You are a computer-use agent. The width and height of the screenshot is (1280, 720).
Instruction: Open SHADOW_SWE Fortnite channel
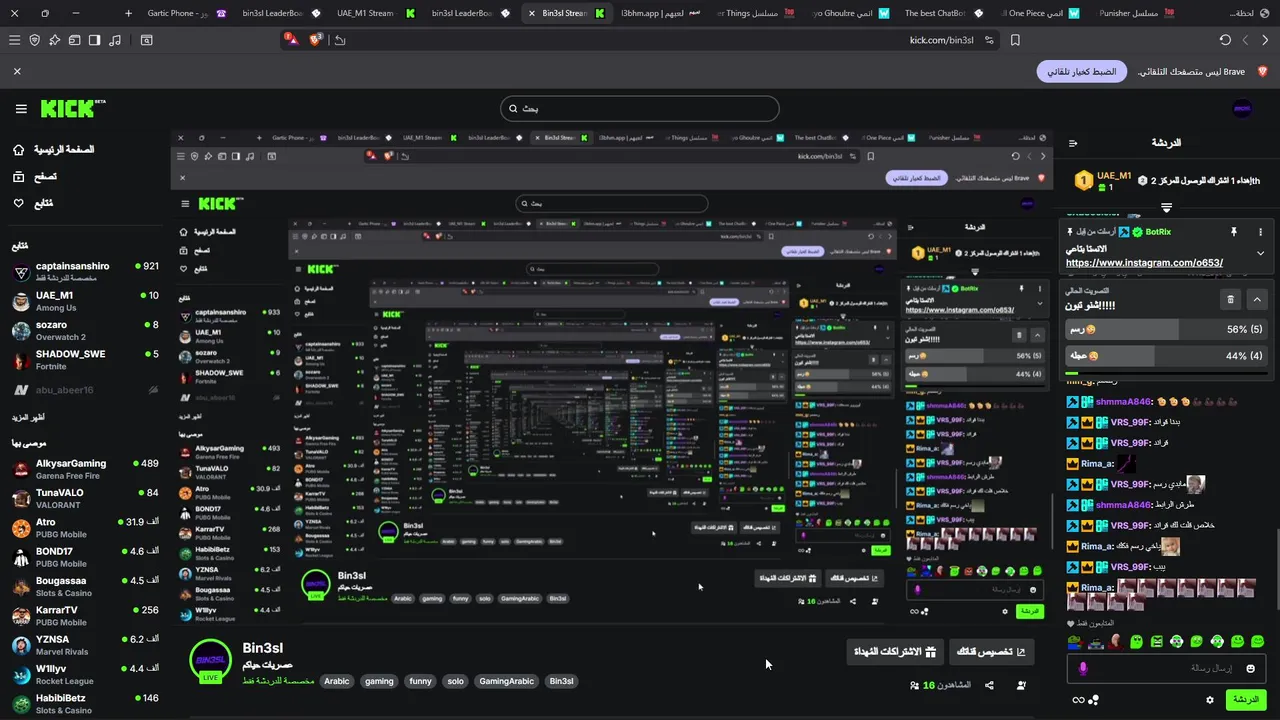(85, 360)
